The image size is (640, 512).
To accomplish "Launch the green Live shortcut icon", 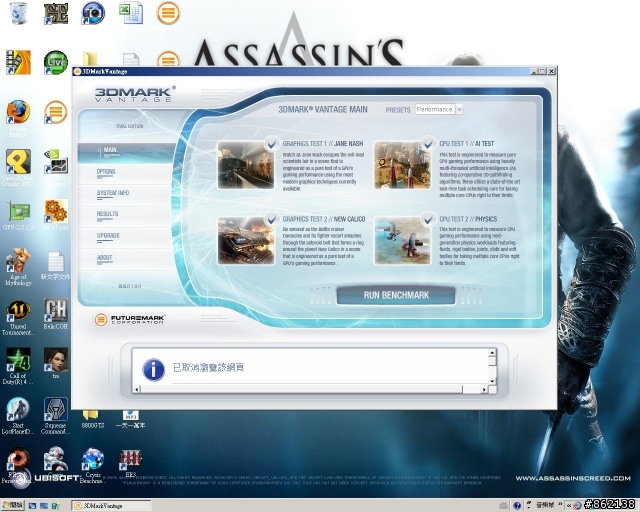I will pyautogui.click(x=56, y=62).
